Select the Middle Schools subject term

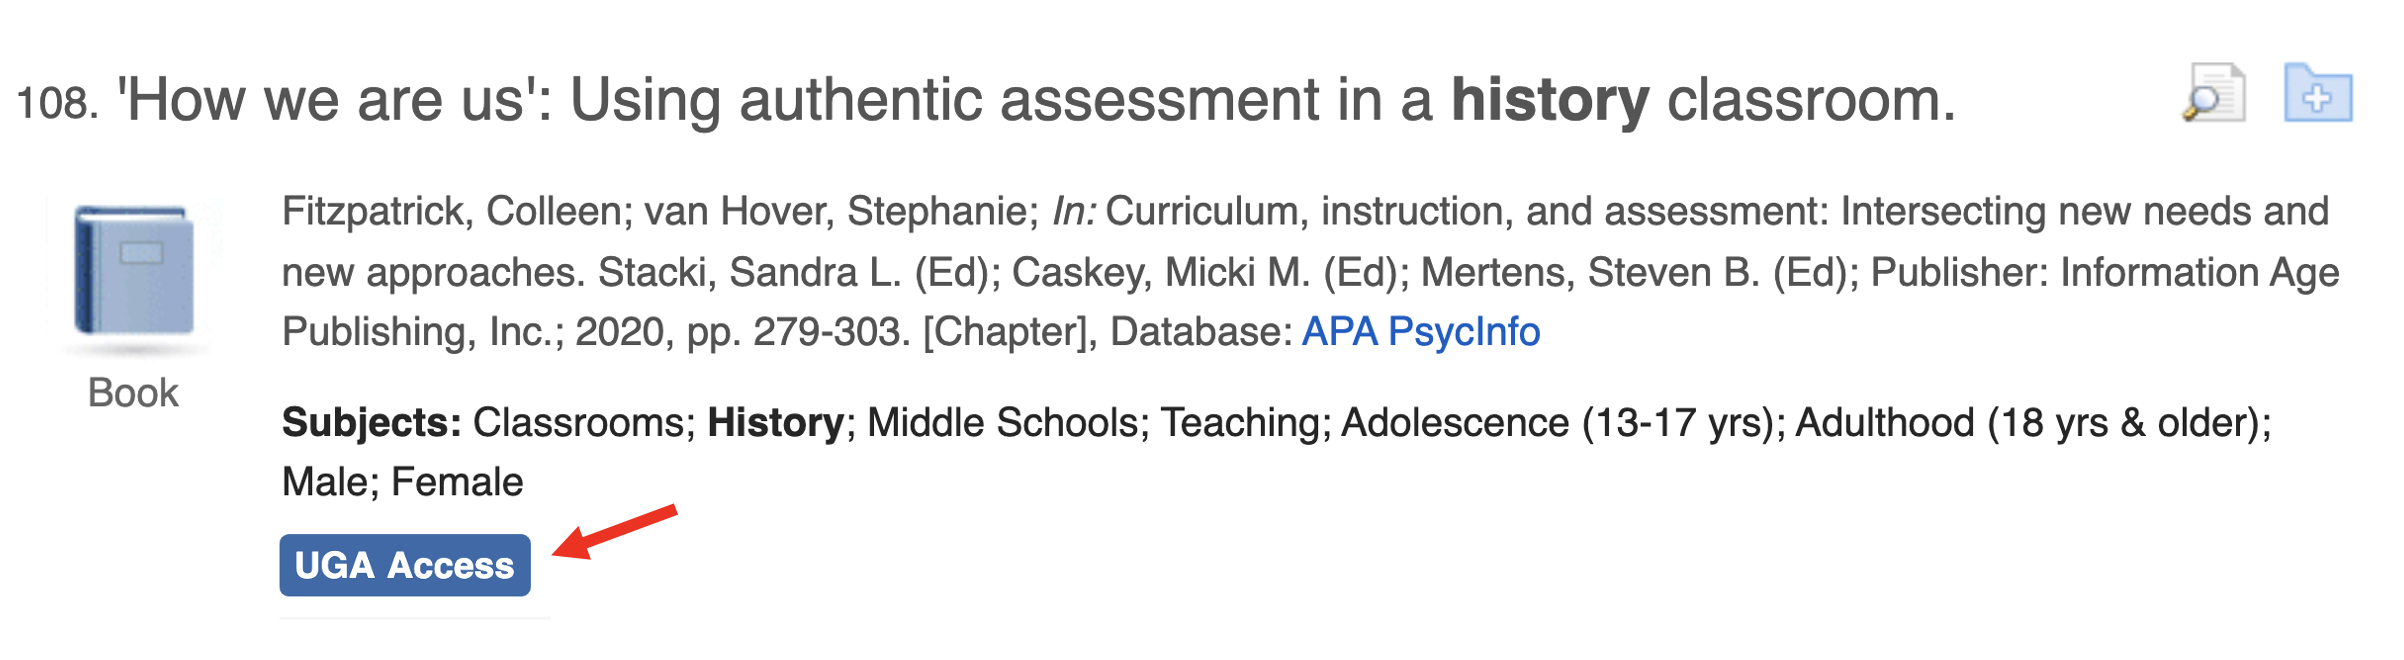[x=1002, y=423]
